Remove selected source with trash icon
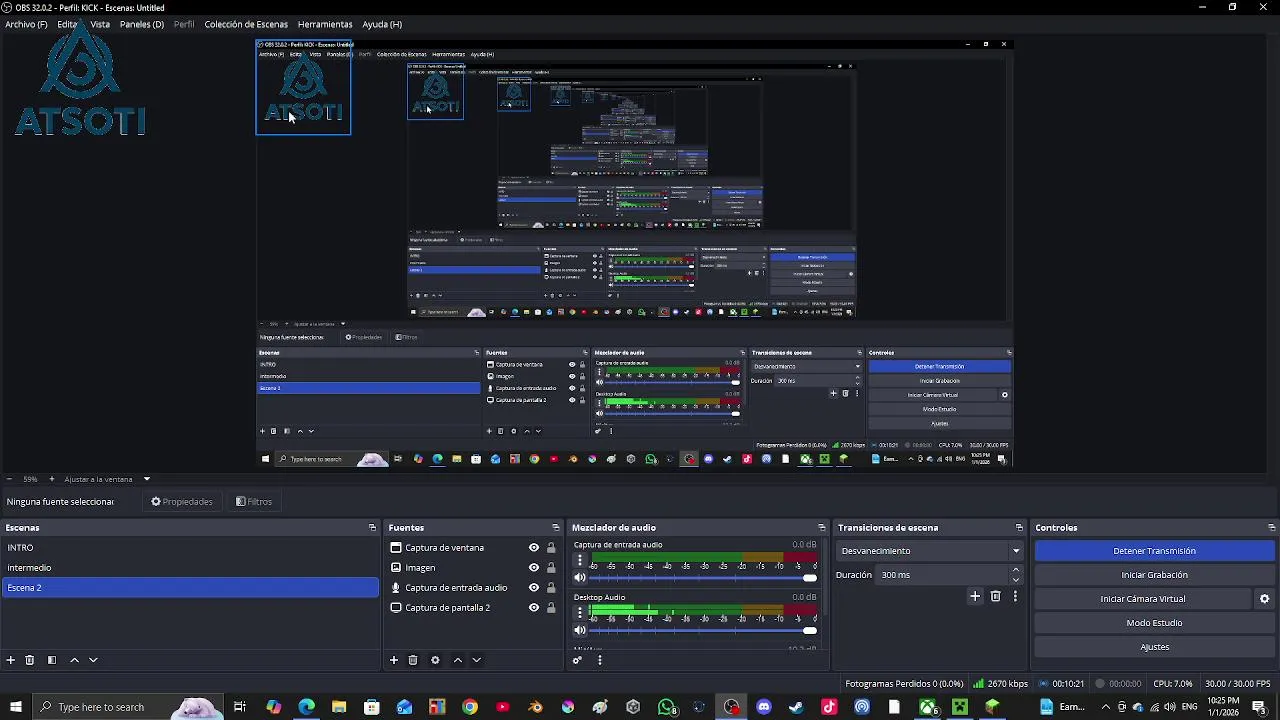The height and width of the screenshot is (720, 1280). (413, 660)
